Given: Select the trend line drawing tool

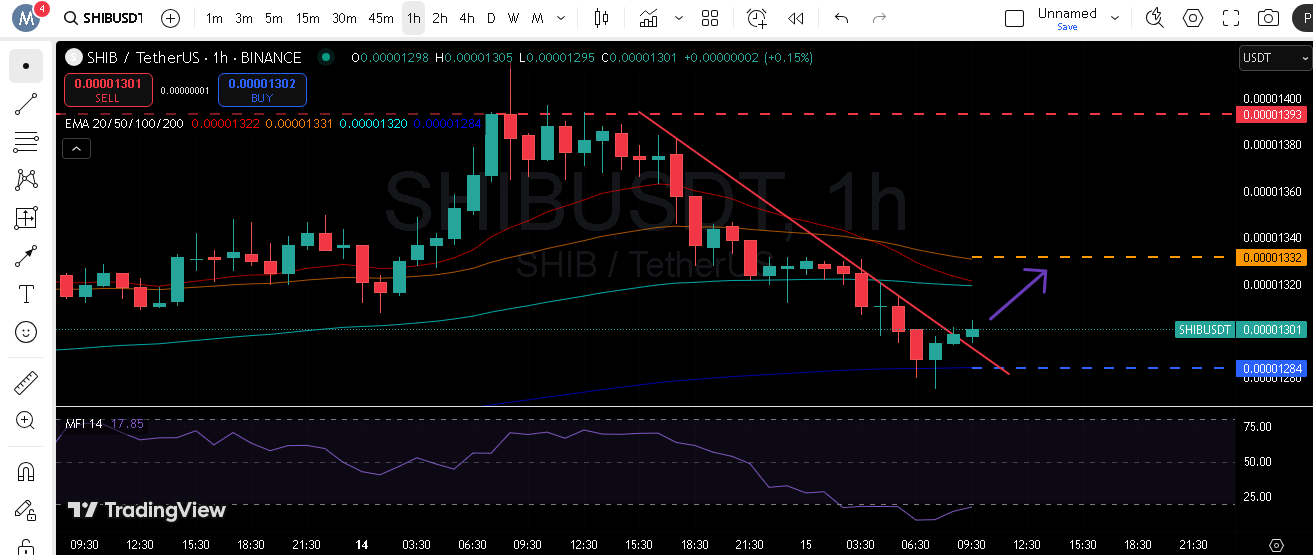Looking at the screenshot, I should pos(26,104).
